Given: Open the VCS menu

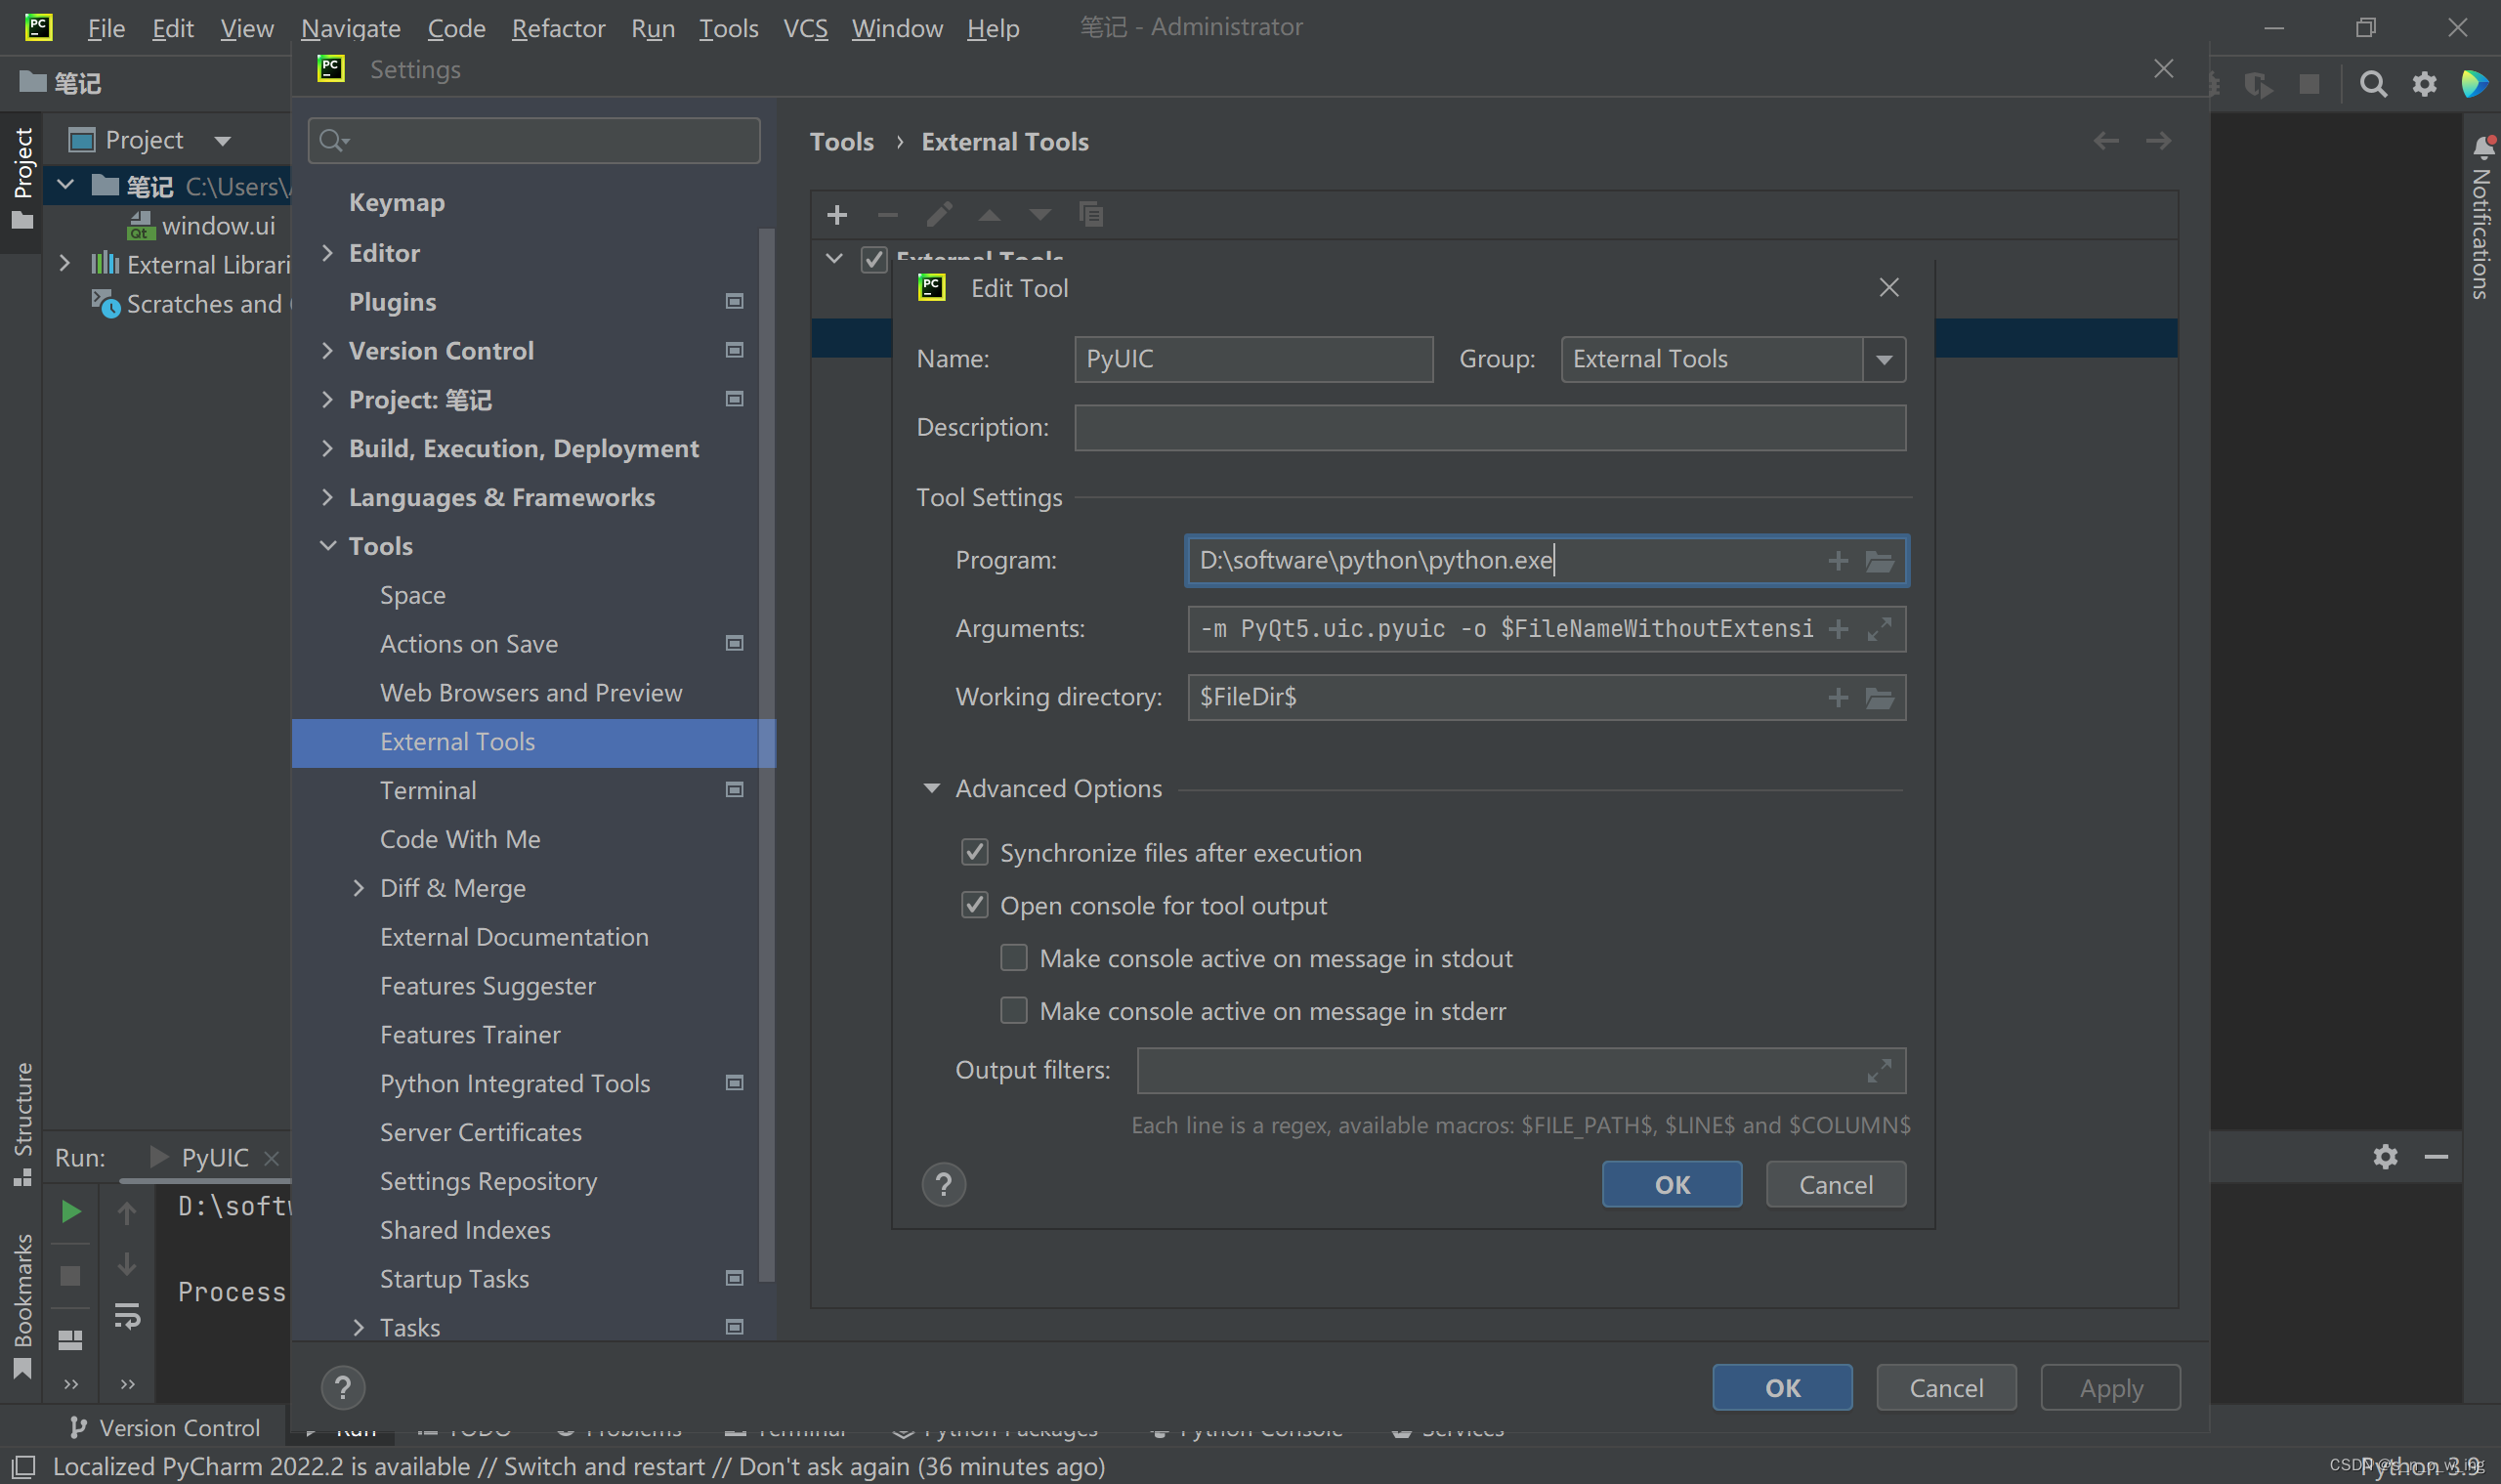Looking at the screenshot, I should [x=805, y=28].
